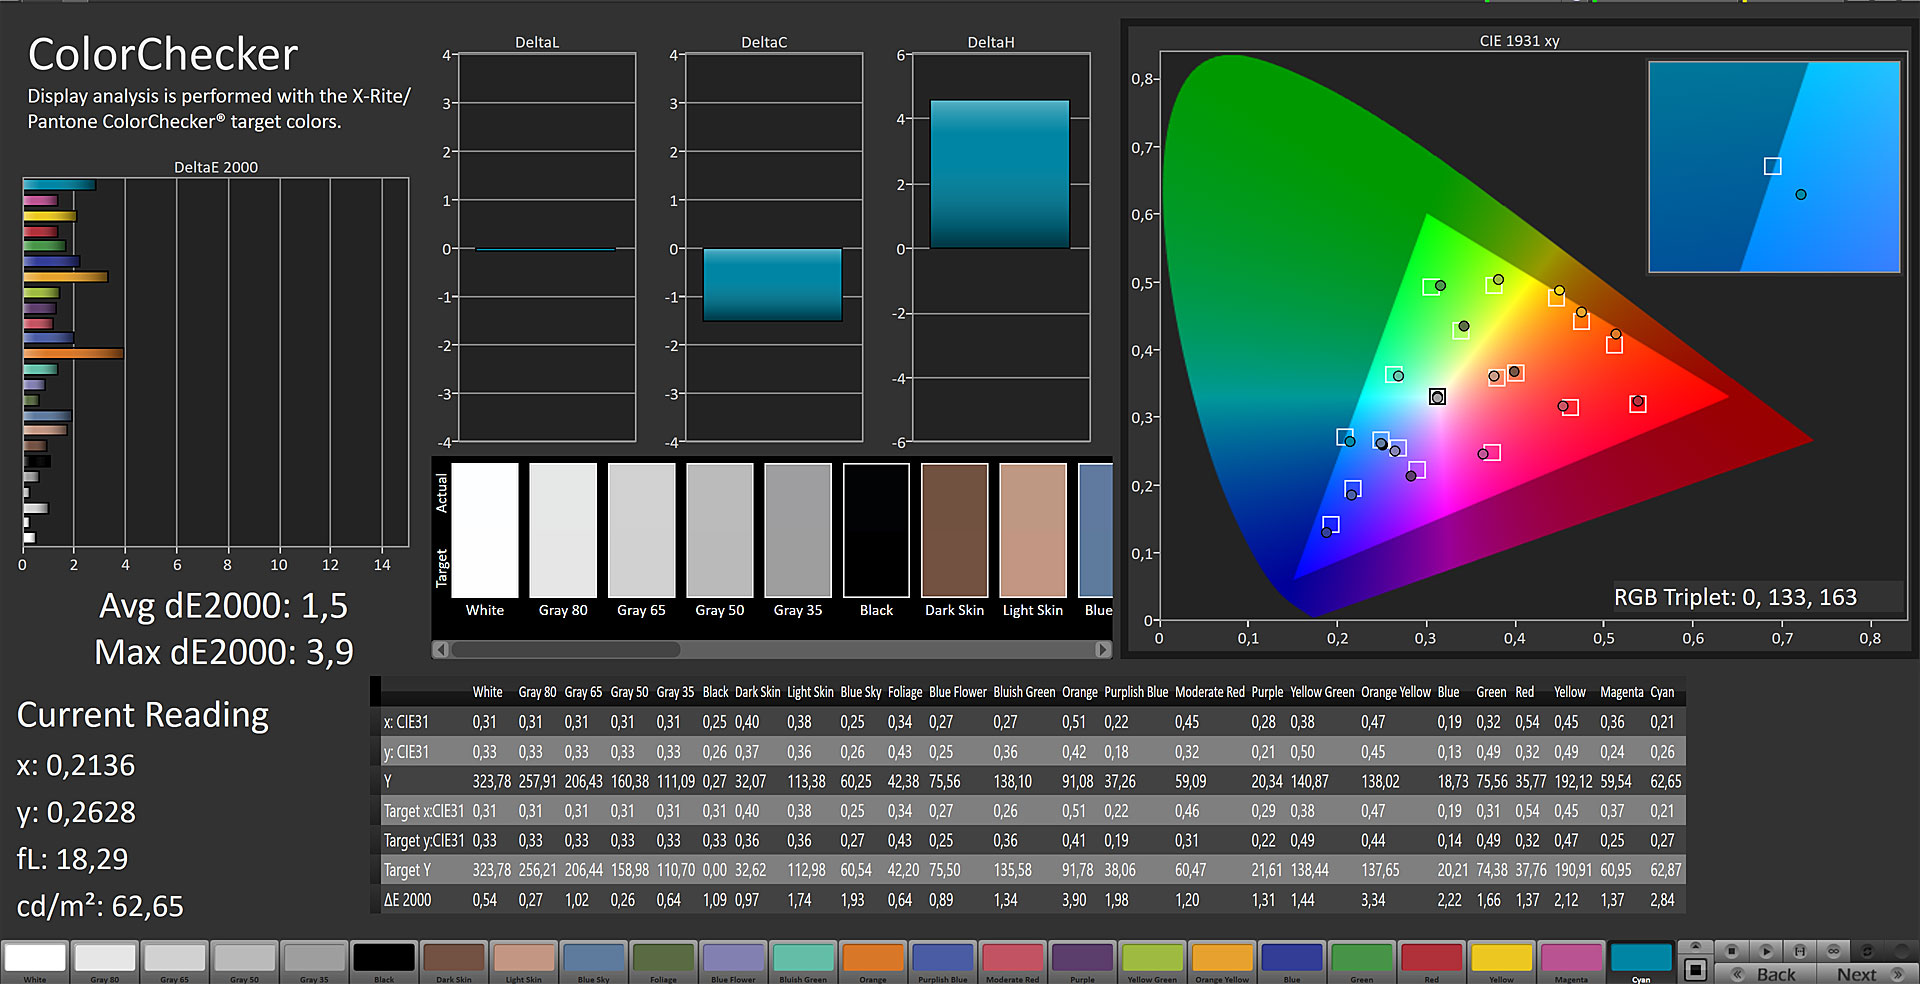Image resolution: width=1920 pixels, height=984 pixels.
Task: Select the Orange swatch in bottom strip
Action: pyautogui.click(x=873, y=959)
